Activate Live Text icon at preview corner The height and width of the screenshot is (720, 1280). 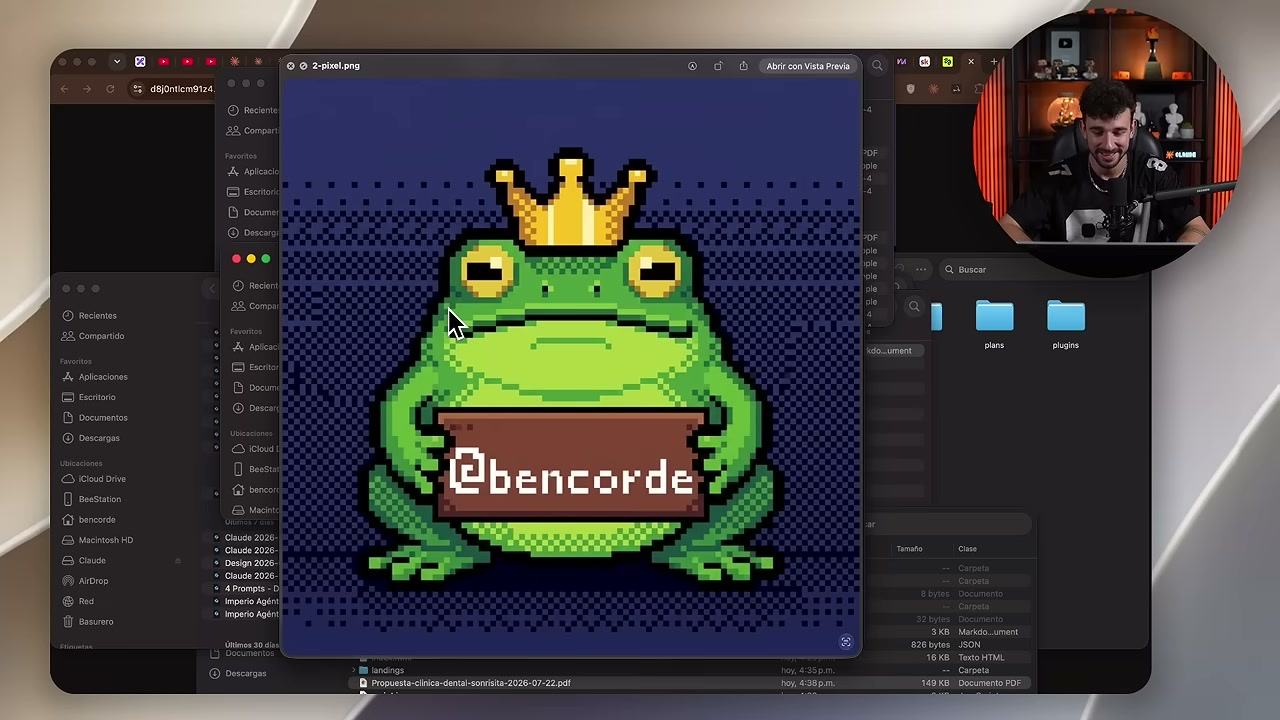point(846,643)
